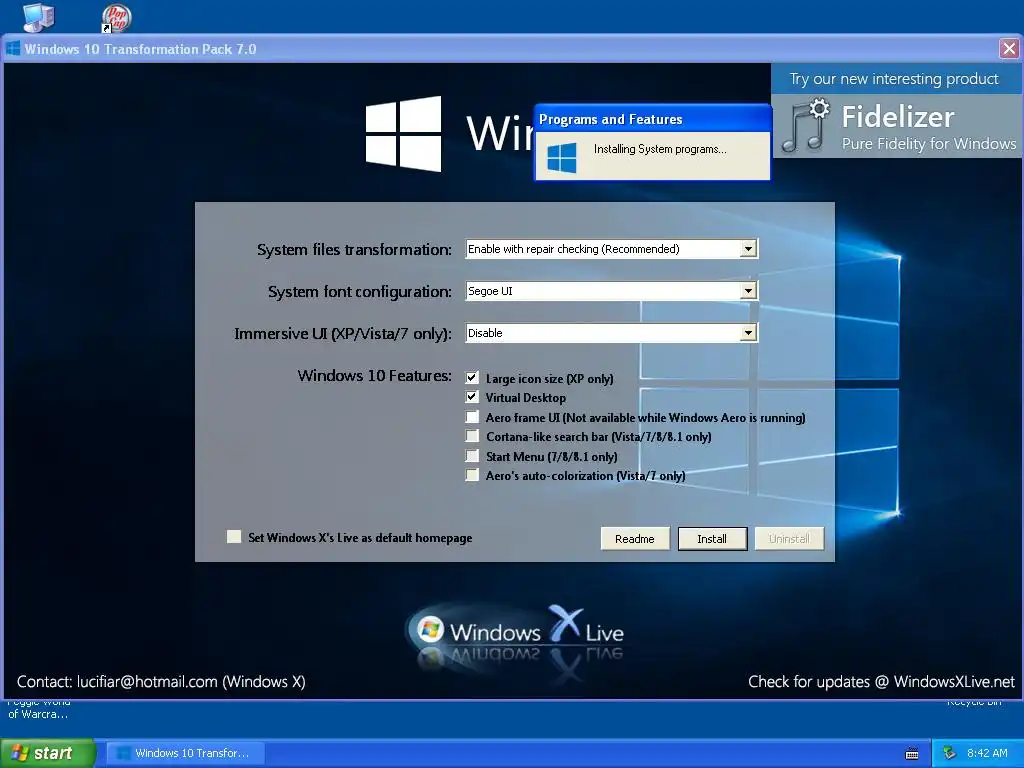The height and width of the screenshot is (768, 1024).
Task: Open the PopCap desktop shortcut icon
Action: pos(117,18)
